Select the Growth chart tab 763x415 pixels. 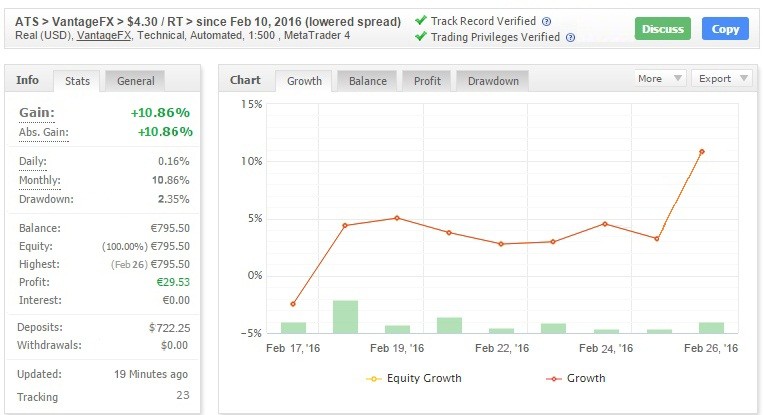click(x=305, y=80)
